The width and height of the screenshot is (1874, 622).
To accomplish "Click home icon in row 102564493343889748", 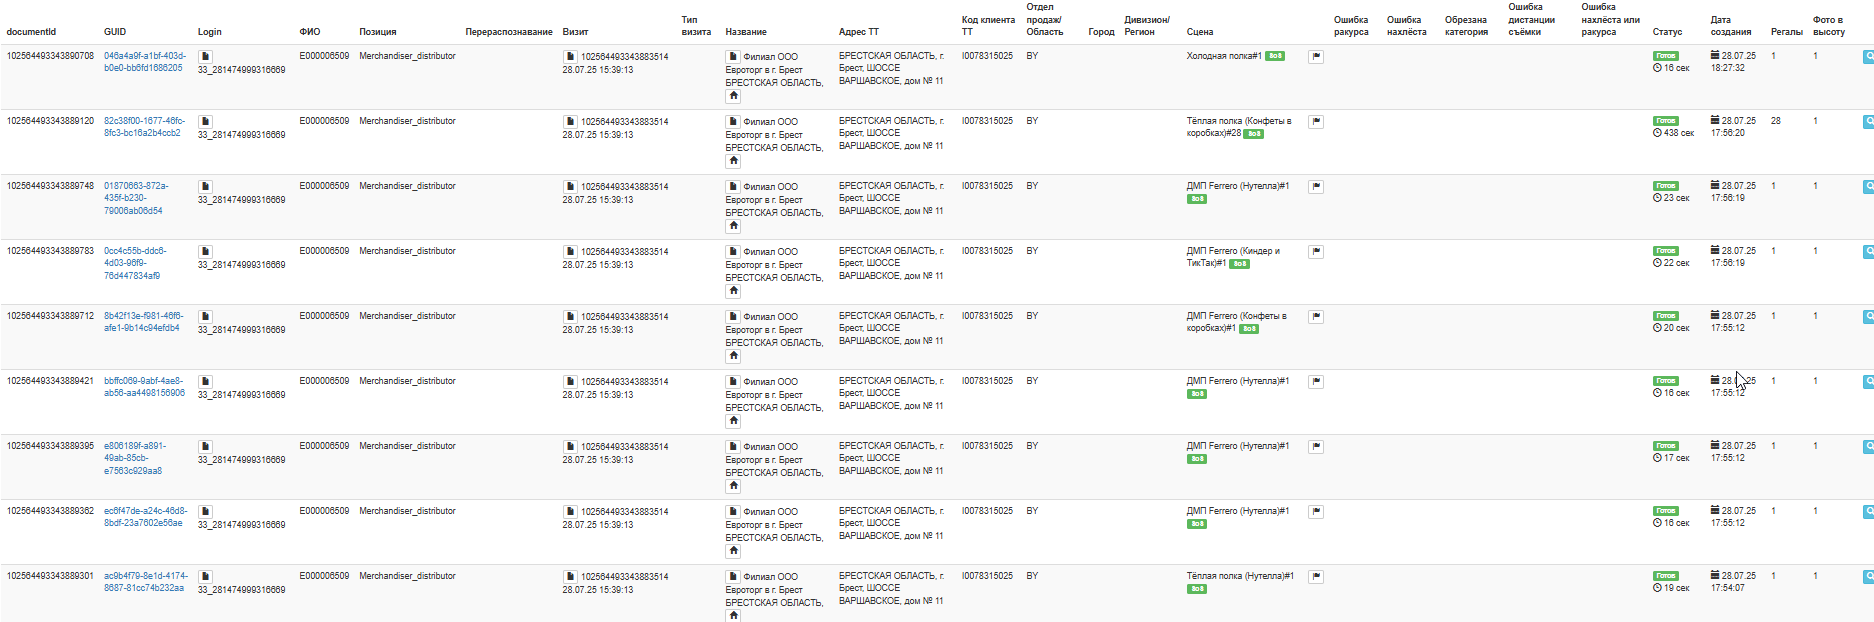I will pos(733,226).
